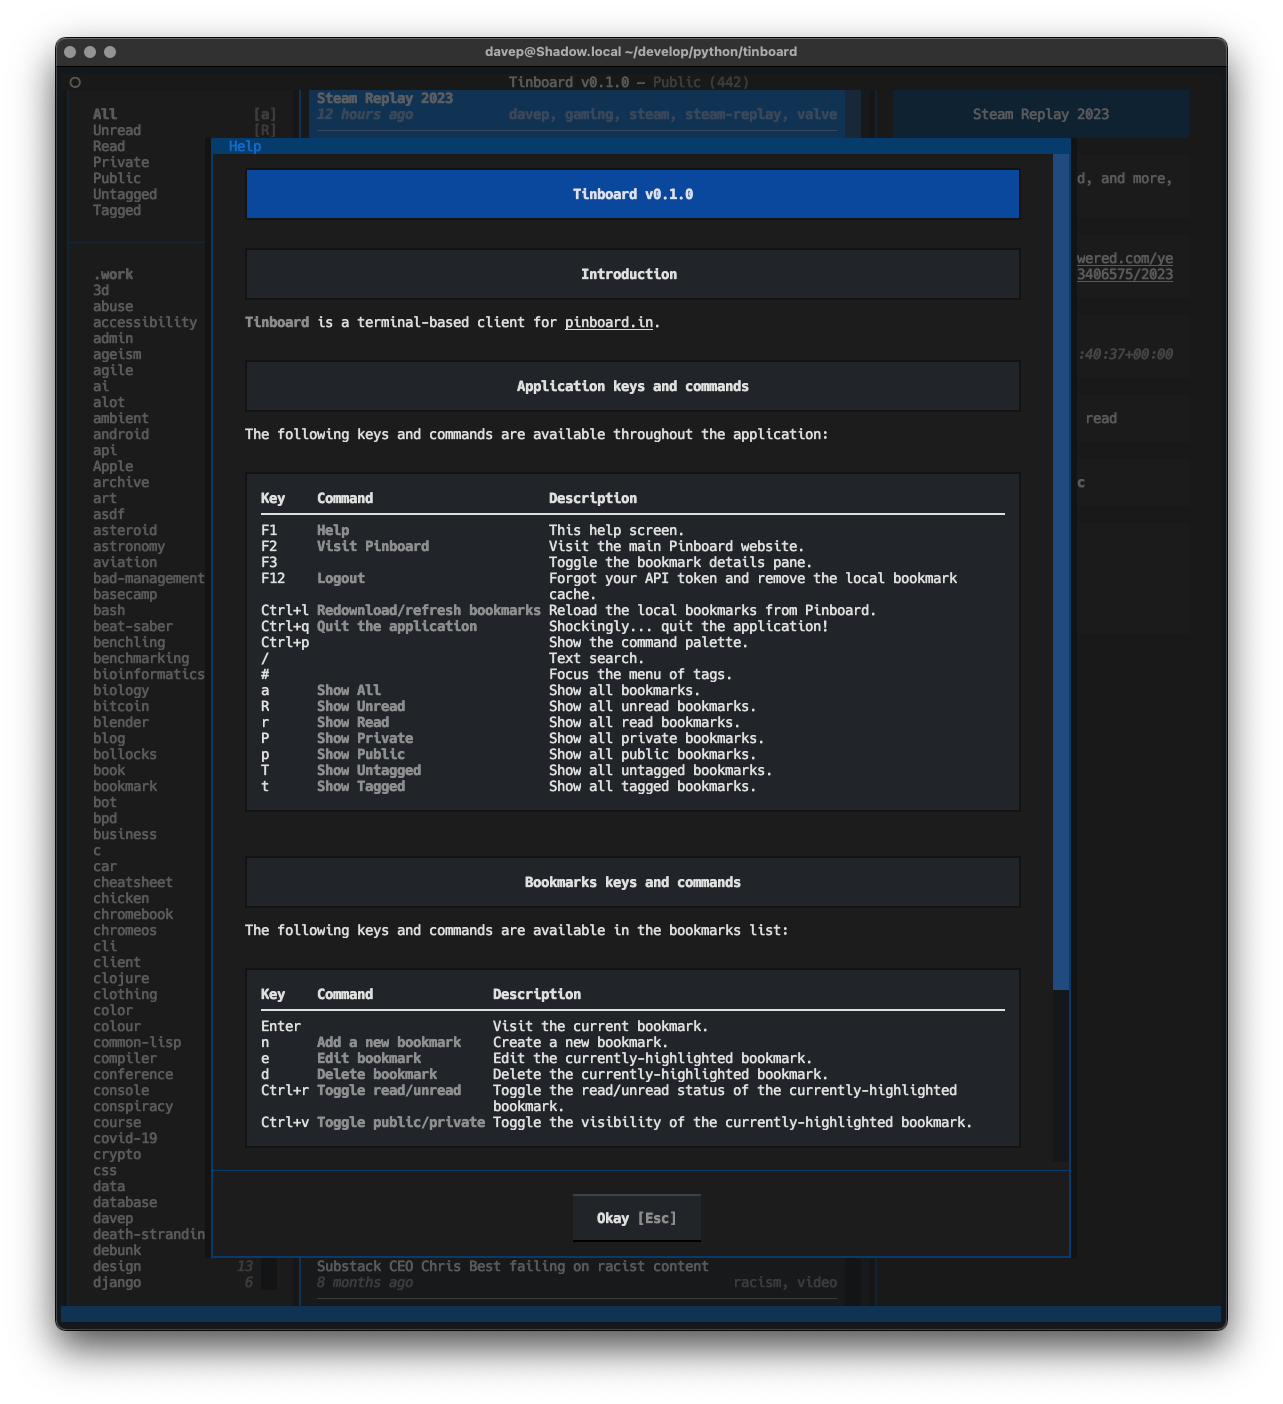Screen dimensions: 1283x1404
Task: Select the Substack CEO Chris Best bookmark
Action: point(577,1274)
